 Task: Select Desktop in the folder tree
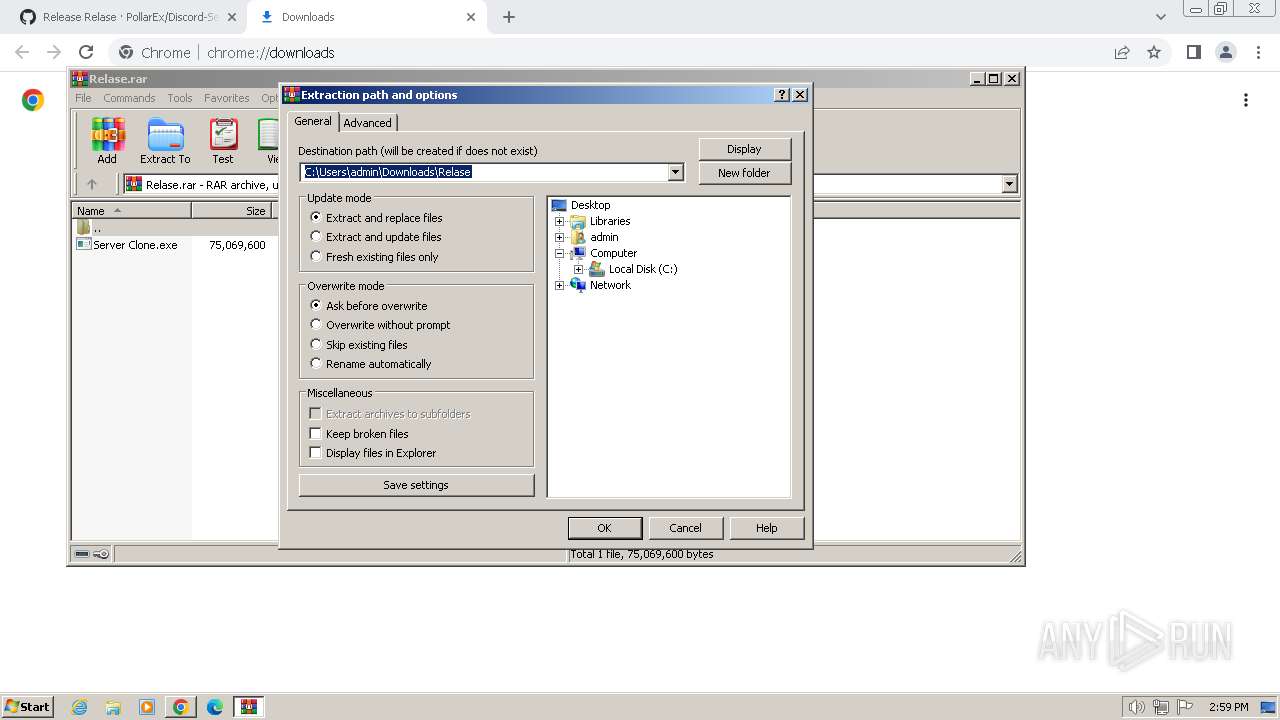590,205
